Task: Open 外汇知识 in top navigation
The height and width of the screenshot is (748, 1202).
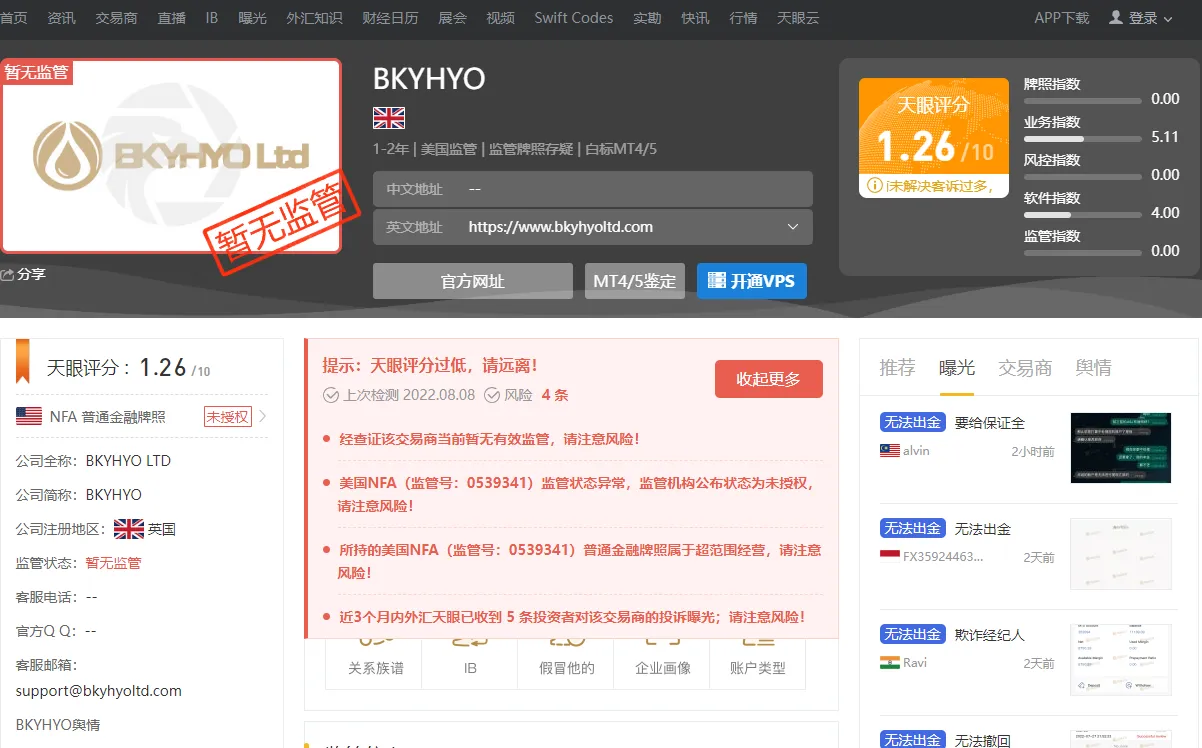Action: pyautogui.click(x=314, y=18)
